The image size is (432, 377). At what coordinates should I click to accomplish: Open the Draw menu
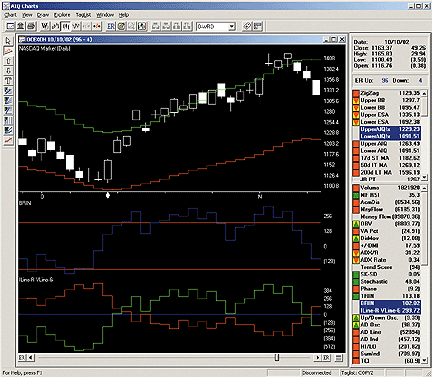pyautogui.click(x=43, y=15)
